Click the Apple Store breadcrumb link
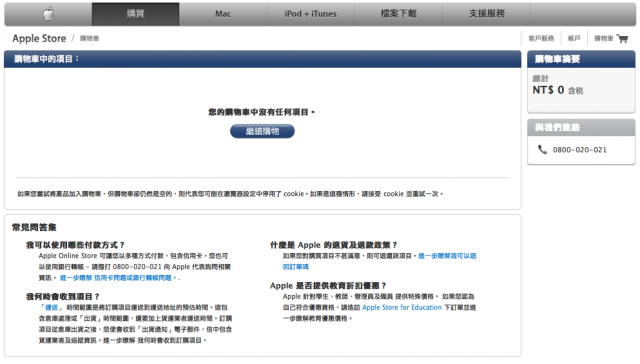Screen dimensions: 640x364 [39, 38]
